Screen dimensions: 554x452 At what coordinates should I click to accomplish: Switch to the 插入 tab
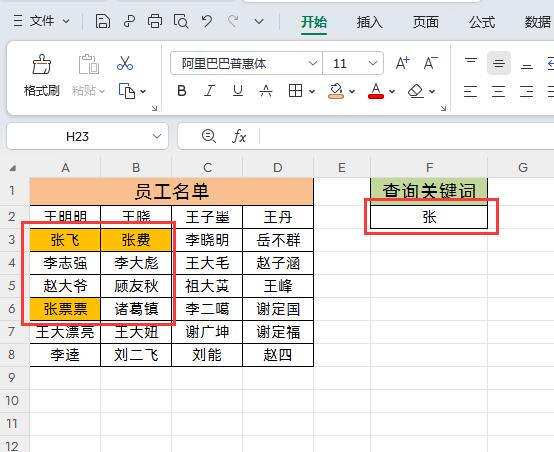[x=370, y=22]
